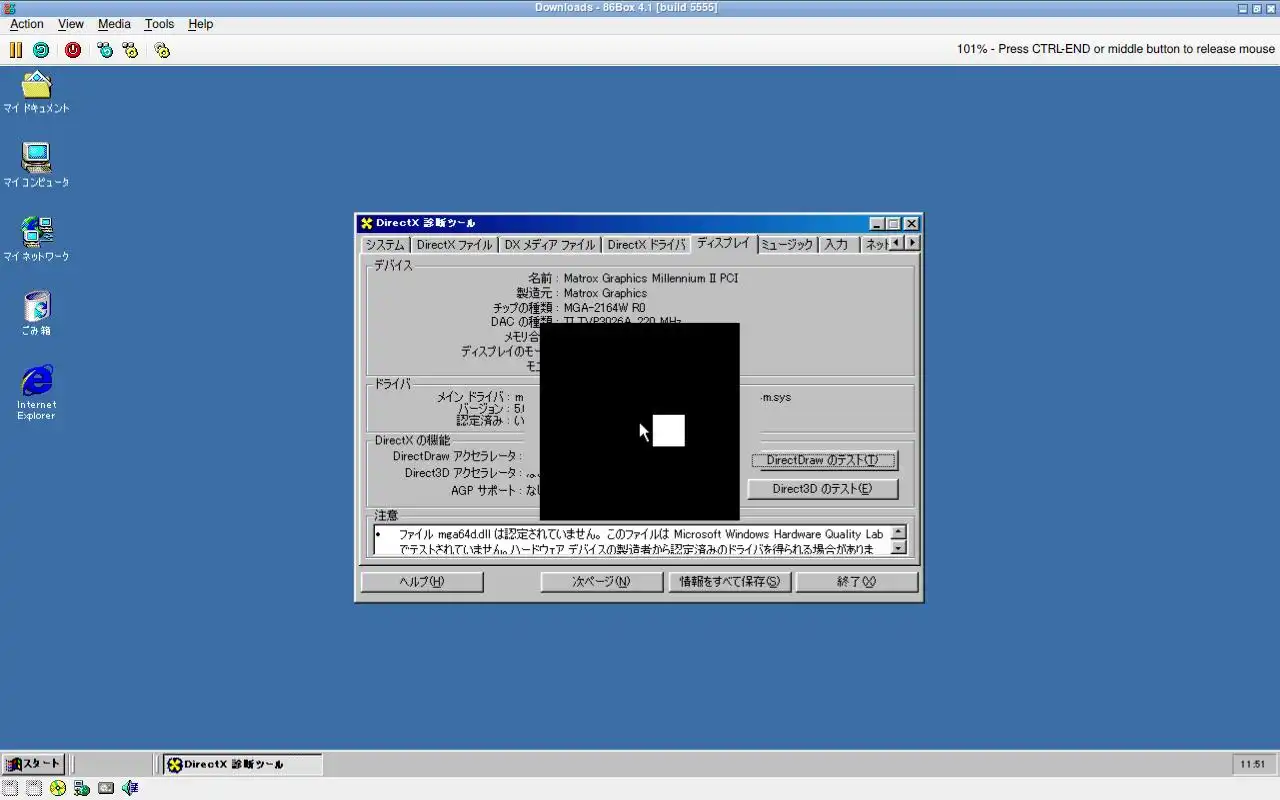Switch to the システム tab
Viewport: 1280px width, 800px height.
click(x=385, y=245)
